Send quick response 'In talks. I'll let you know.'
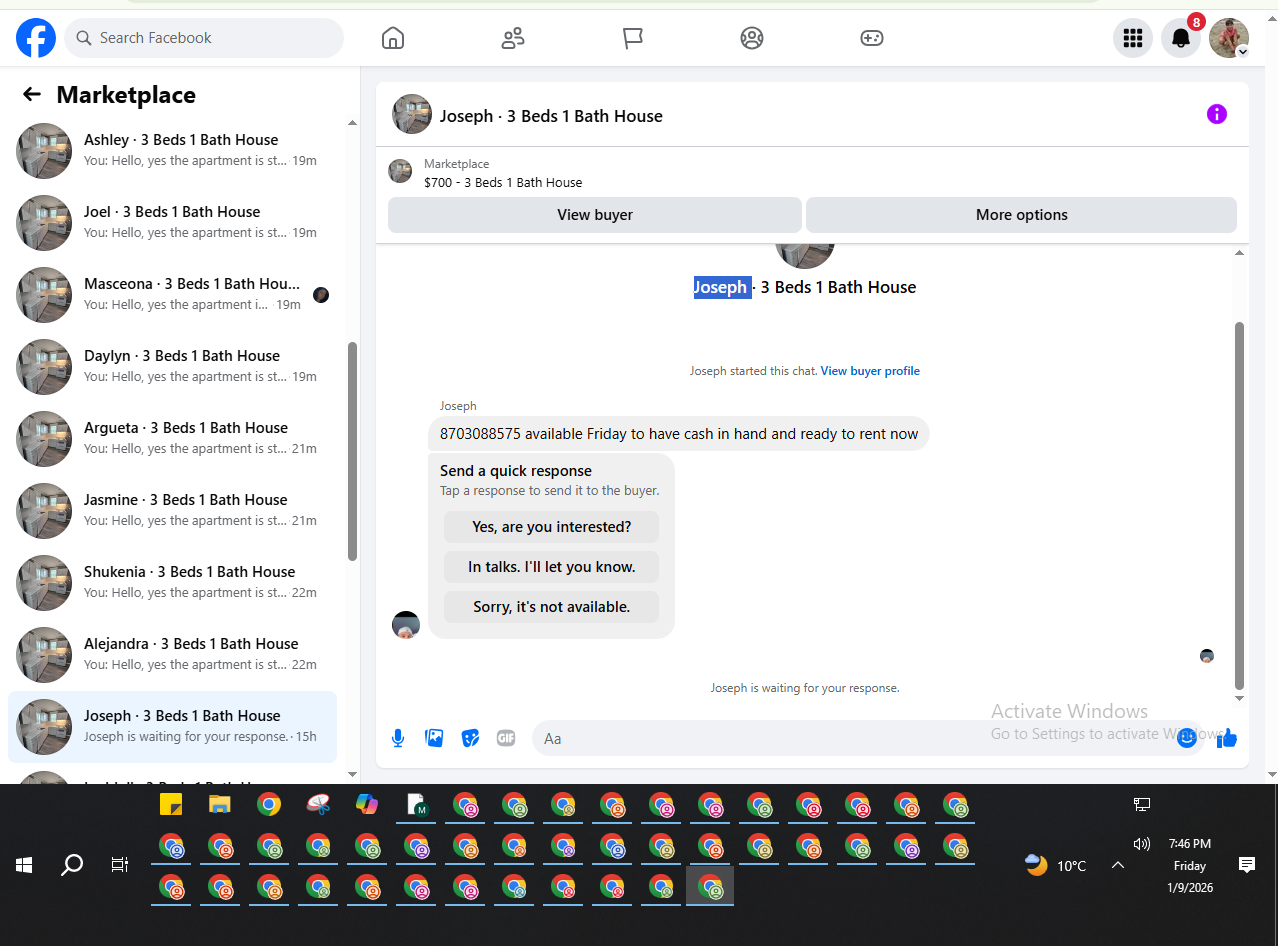This screenshot has height=946, width=1278. [552, 566]
